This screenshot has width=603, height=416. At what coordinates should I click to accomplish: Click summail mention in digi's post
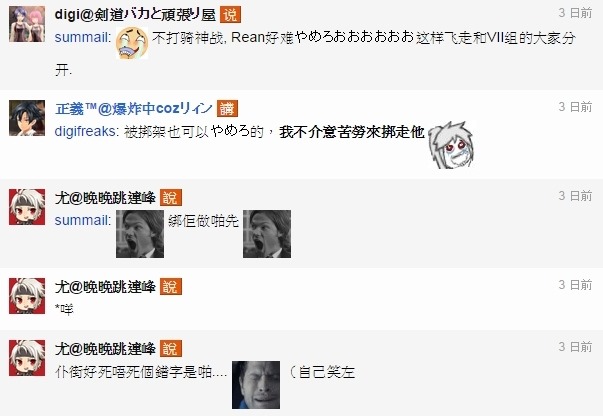(83, 38)
